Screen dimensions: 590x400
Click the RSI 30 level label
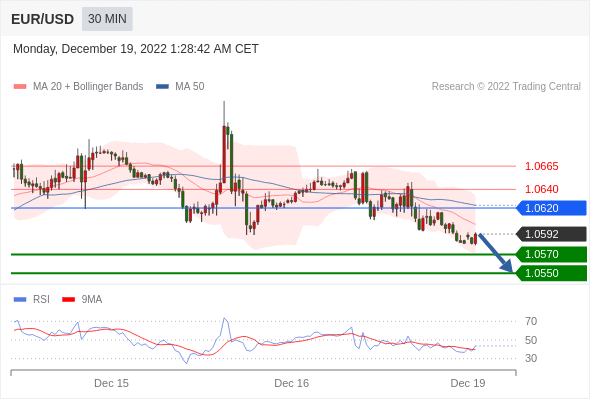531,358
